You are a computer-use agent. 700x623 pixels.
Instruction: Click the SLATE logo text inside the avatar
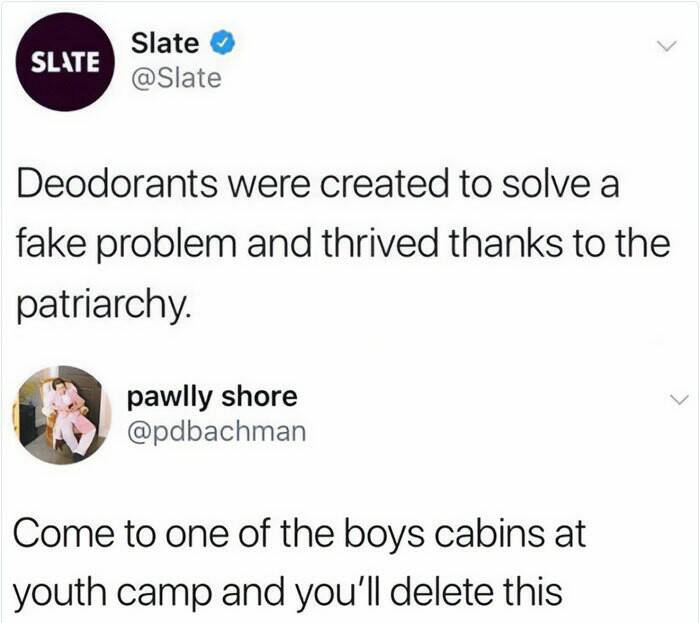pos(65,62)
